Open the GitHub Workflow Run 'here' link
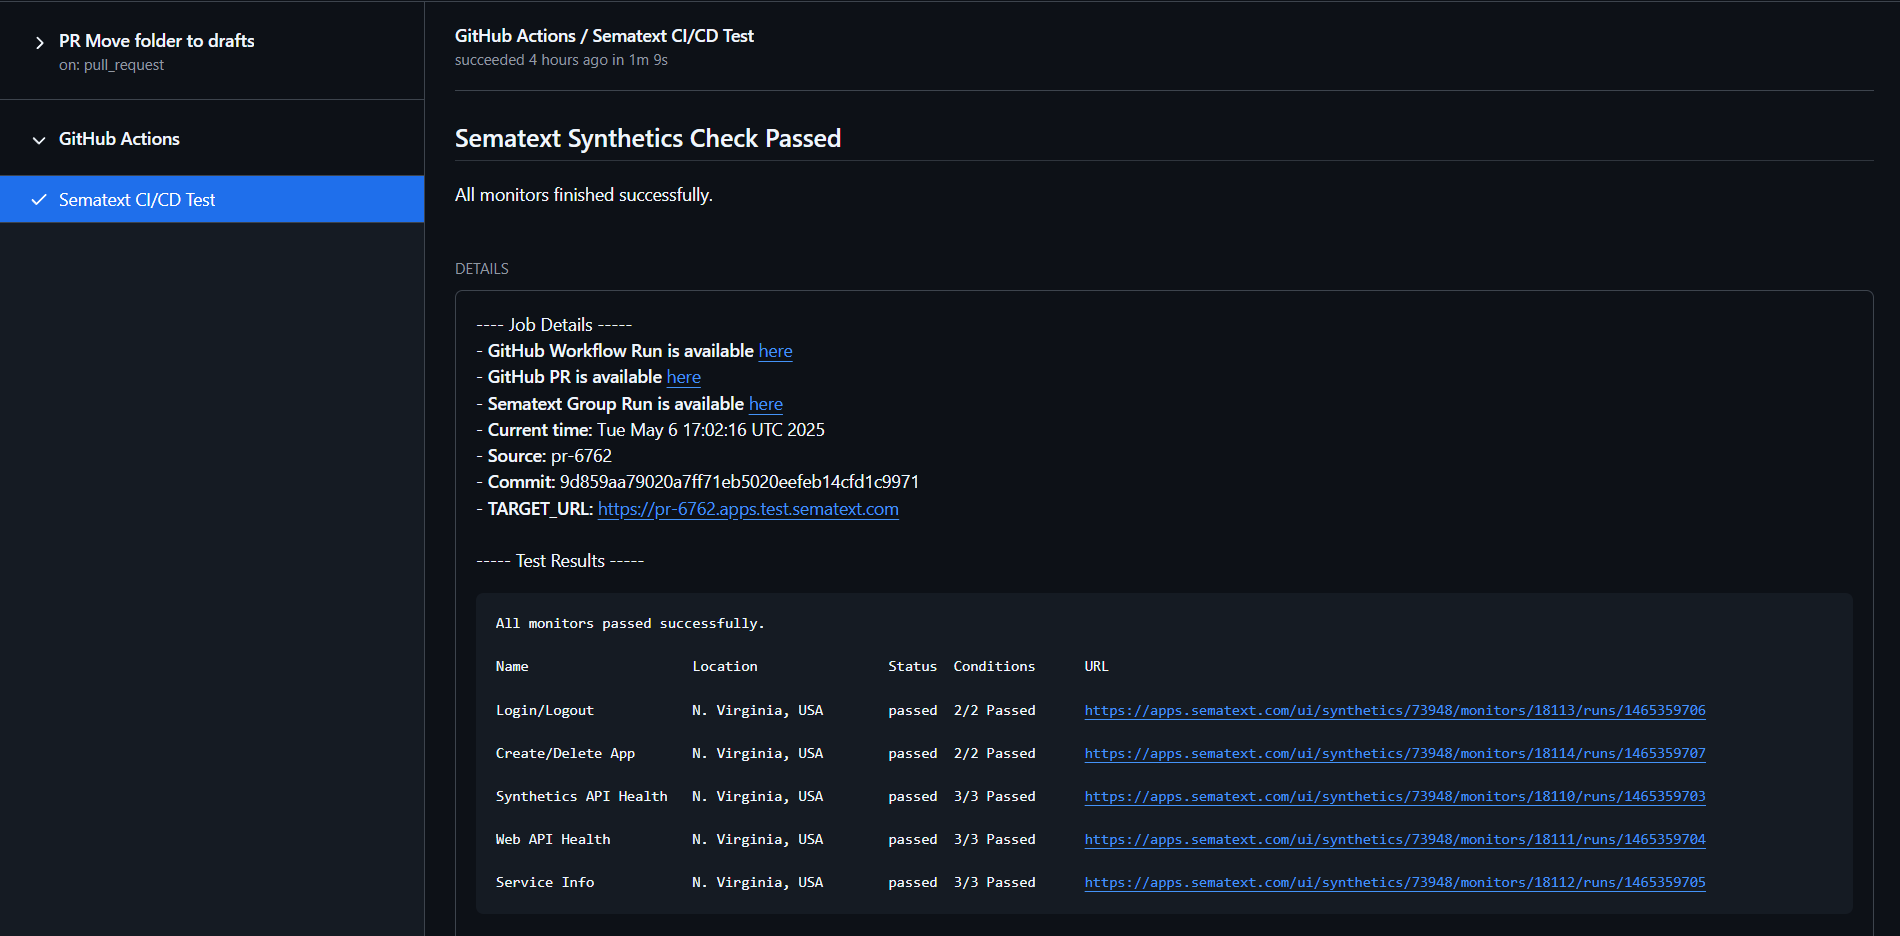Image resolution: width=1900 pixels, height=936 pixels. point(775,351)
